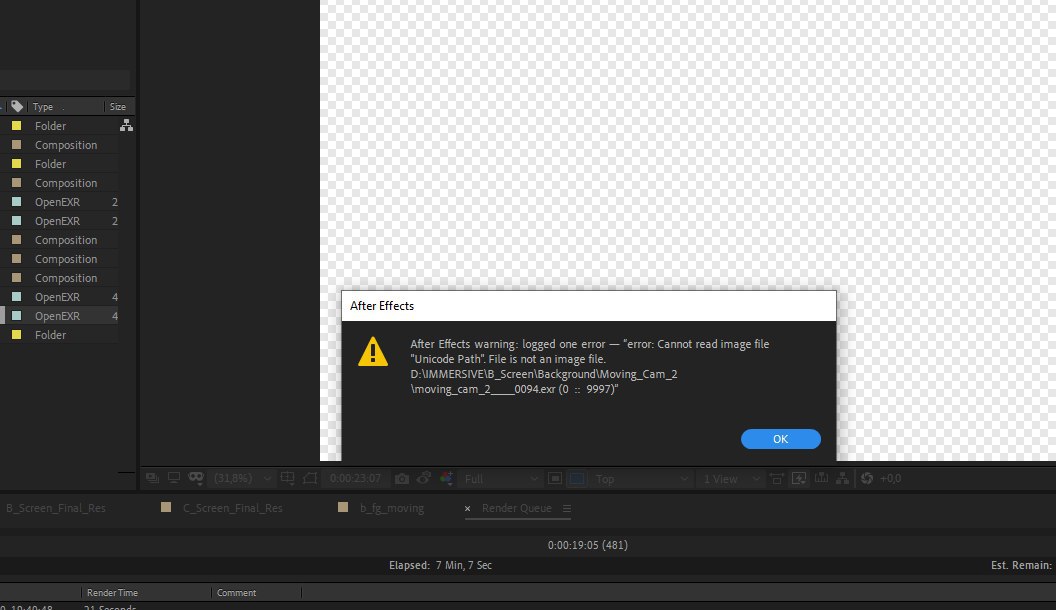Click the flowchart icon in Project panel
The image size is (1056, 610).
pyautogui.click(x=126, y=125)
